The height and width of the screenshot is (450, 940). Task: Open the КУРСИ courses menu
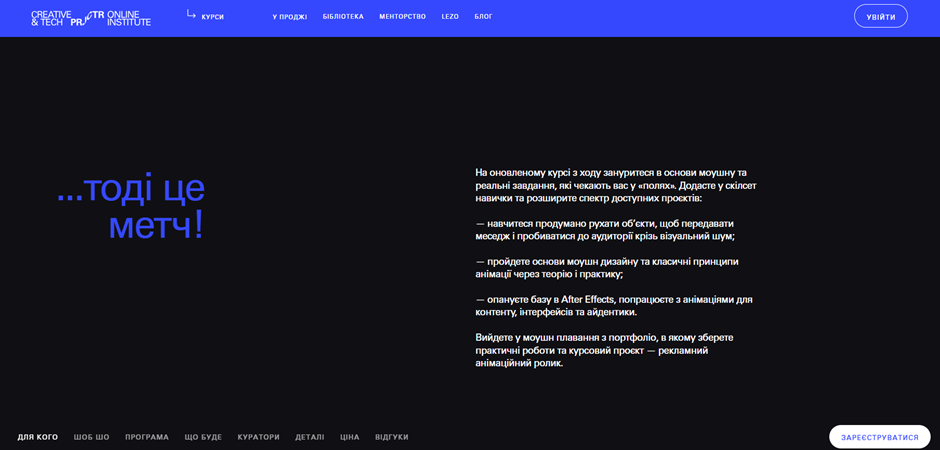tap(212, 17)
